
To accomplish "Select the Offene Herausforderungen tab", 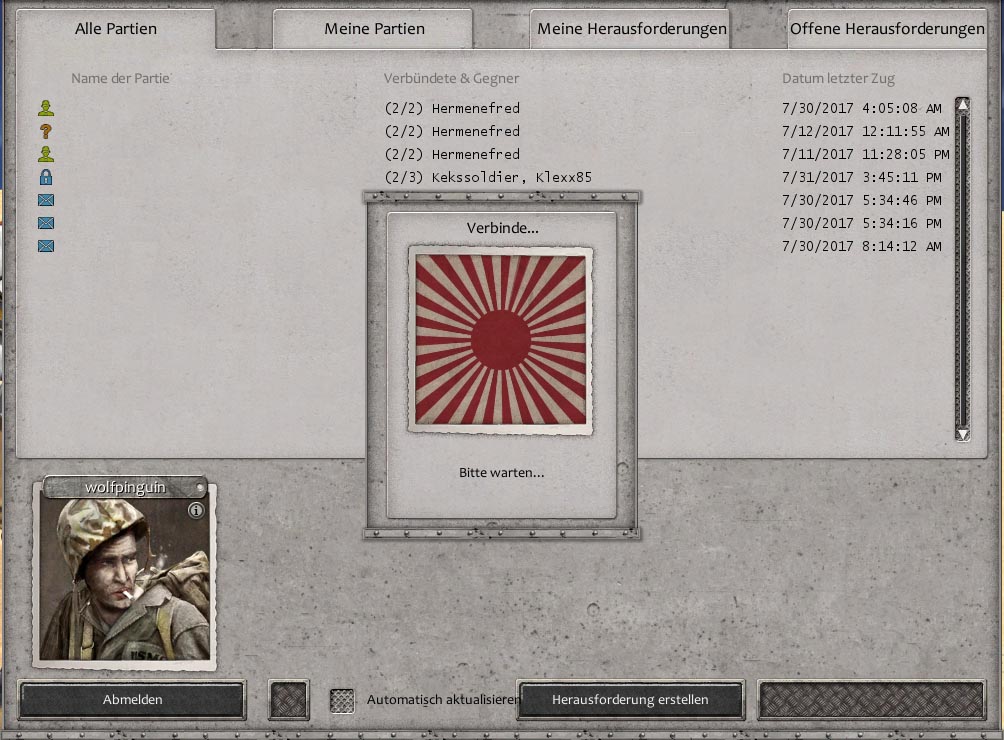I will (x=887, y=29).
